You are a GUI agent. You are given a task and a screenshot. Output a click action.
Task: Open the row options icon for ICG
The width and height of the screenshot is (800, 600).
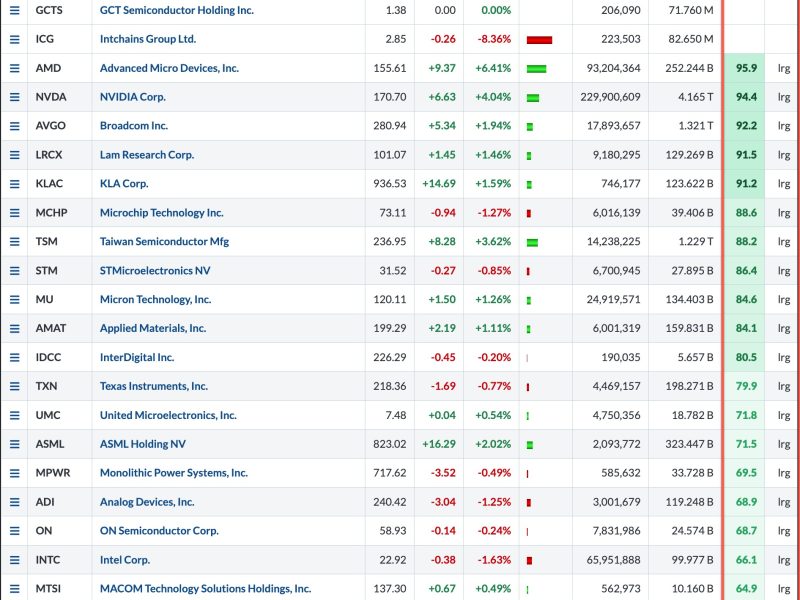coord(14,39)
